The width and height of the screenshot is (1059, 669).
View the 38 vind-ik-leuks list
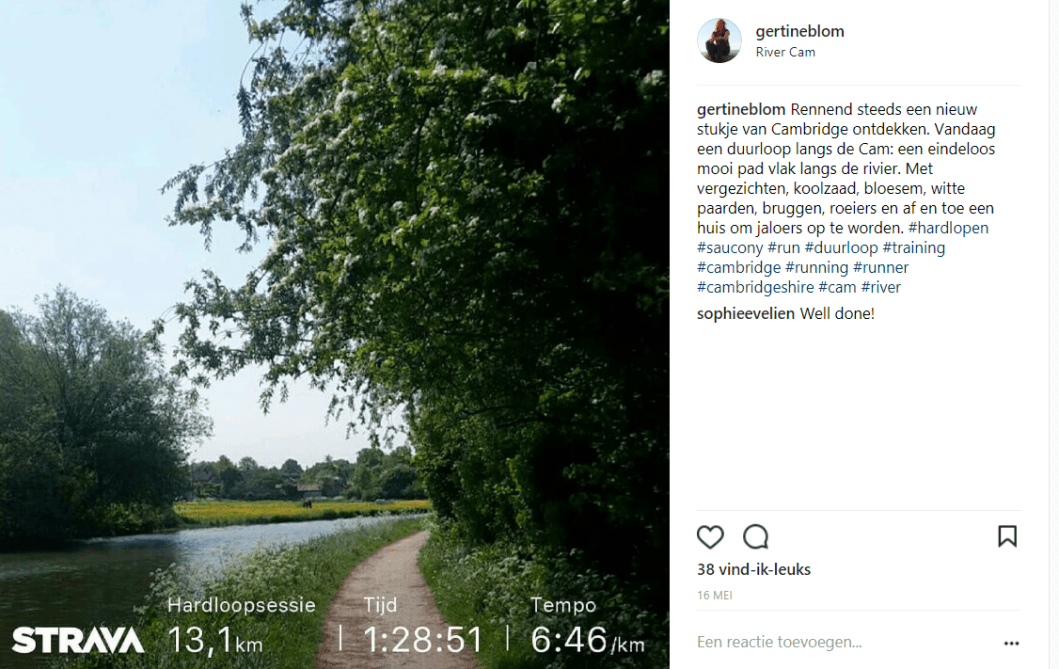pos(754,569)
